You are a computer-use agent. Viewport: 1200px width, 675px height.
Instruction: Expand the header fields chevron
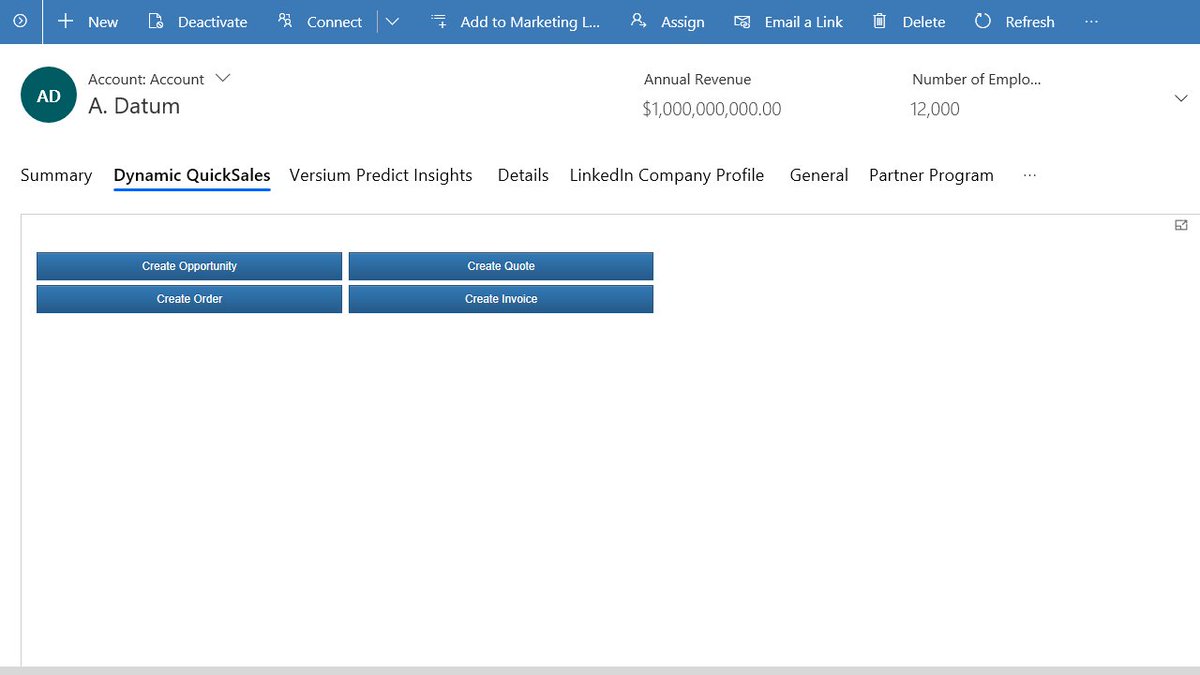[1181, 98]
